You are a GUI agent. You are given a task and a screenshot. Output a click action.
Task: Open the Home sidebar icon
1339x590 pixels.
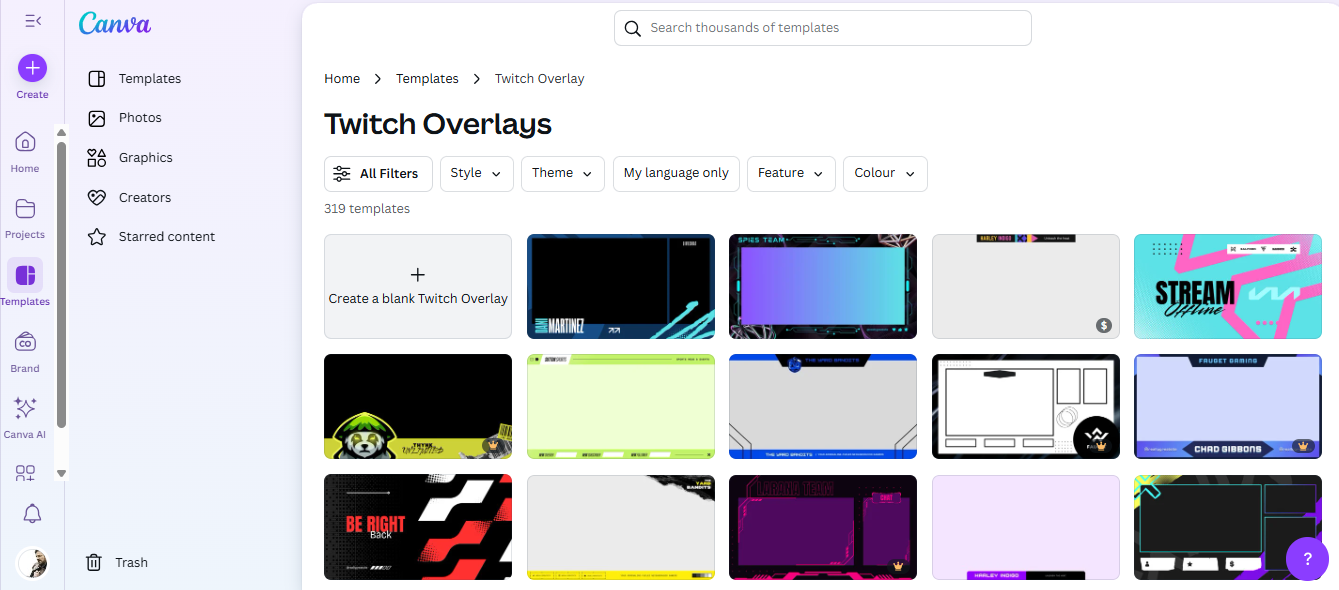(25, 141)
